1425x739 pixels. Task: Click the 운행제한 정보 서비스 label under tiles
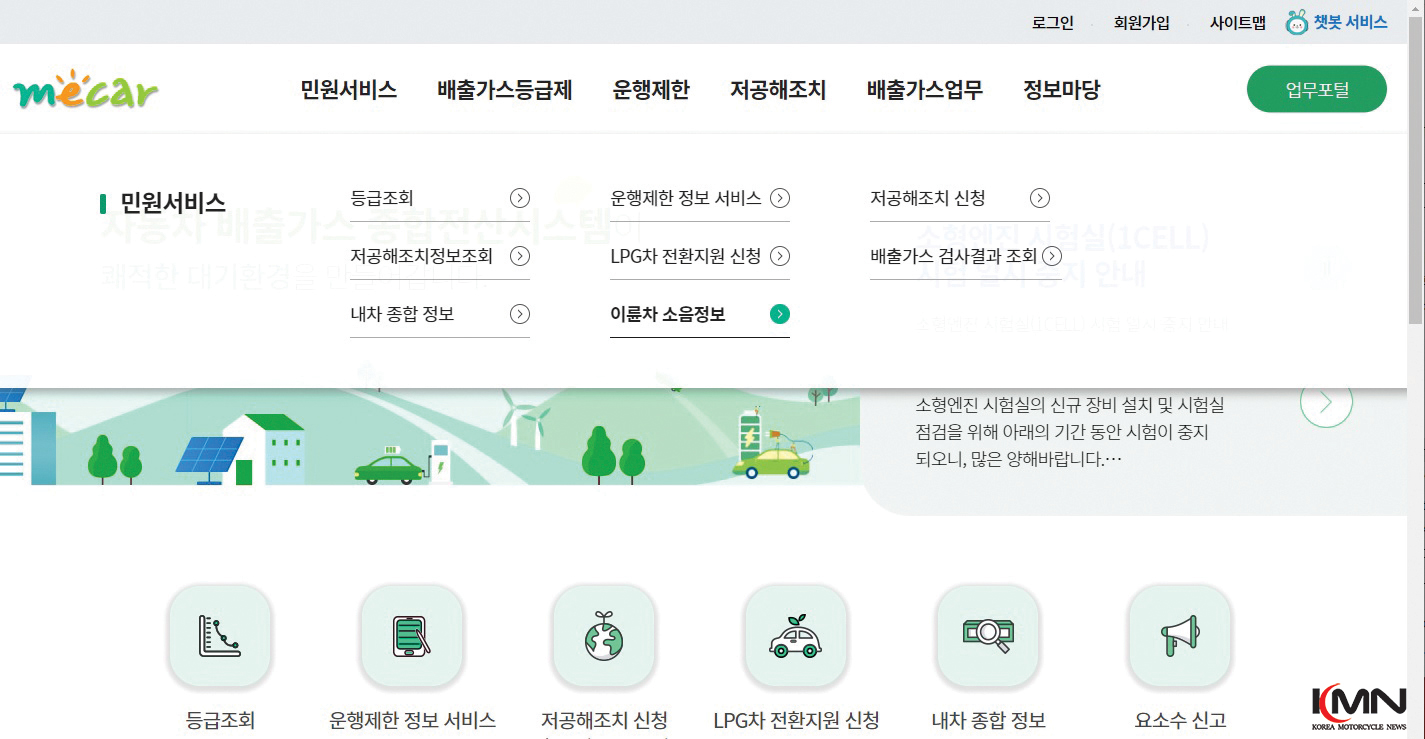tap(412, 720)
